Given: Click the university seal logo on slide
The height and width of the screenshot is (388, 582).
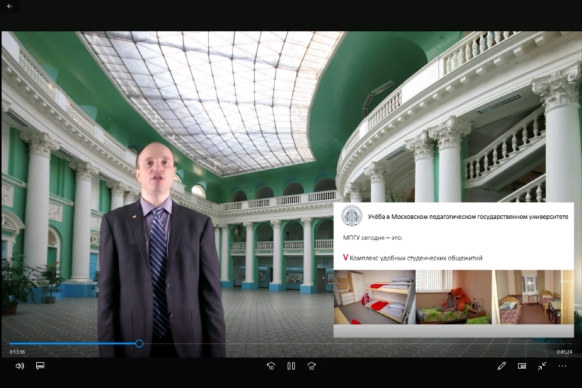Looking at the screenshot, I should [x=352, y=216].
